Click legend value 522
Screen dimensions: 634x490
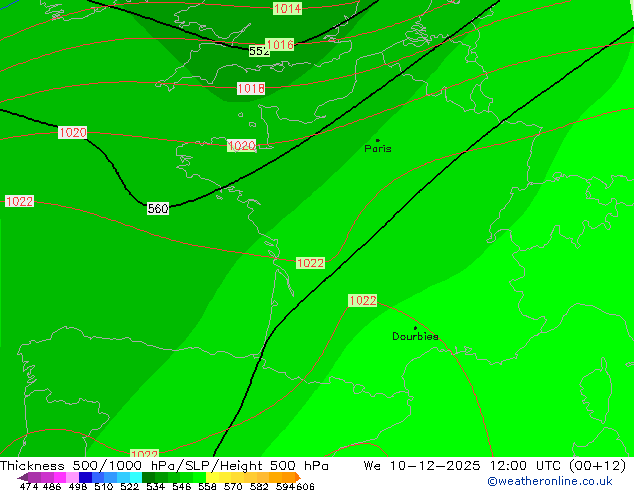pos(129,486)
